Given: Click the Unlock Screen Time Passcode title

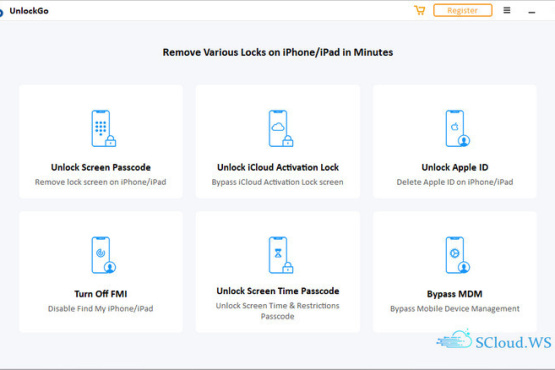Looking at the screenshot, I should click(x=278, y=291).
